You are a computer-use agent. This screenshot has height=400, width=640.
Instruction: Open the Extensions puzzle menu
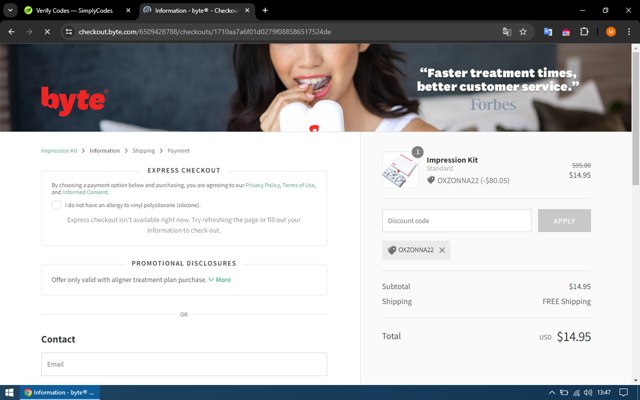tap(584, 32)
